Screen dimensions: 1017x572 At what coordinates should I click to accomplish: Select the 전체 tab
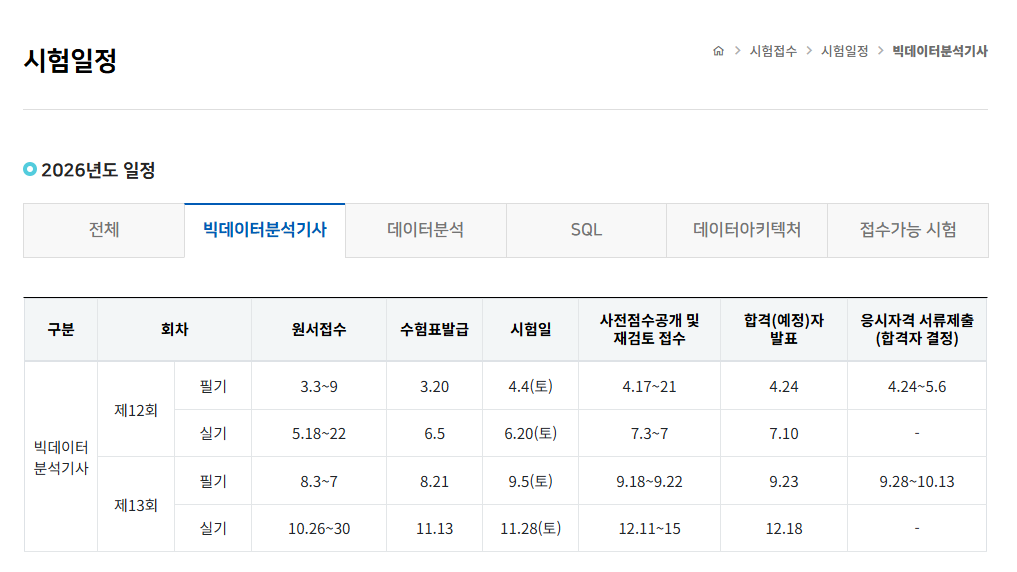[104, 230]
